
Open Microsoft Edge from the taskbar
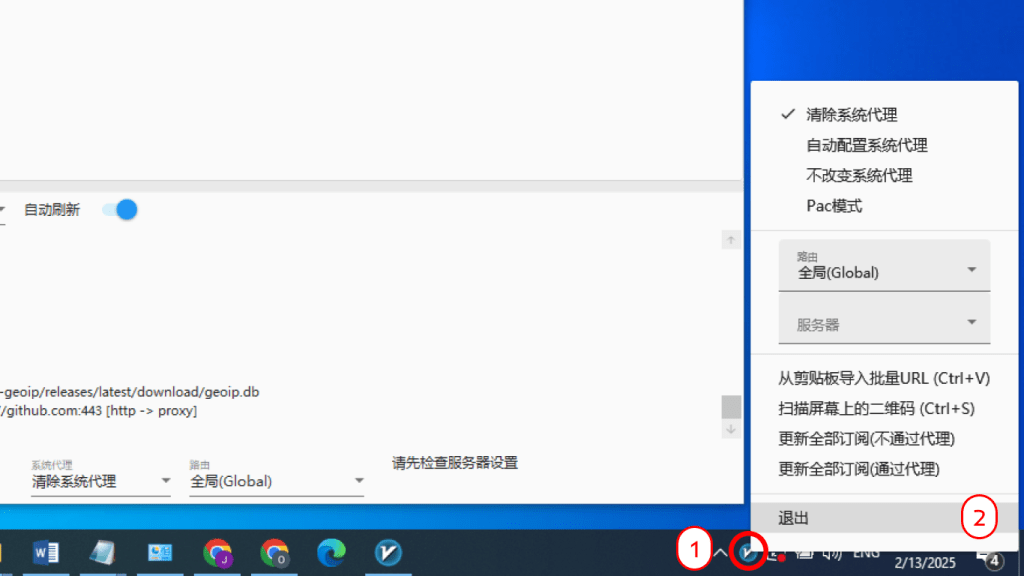coord(331,552)
